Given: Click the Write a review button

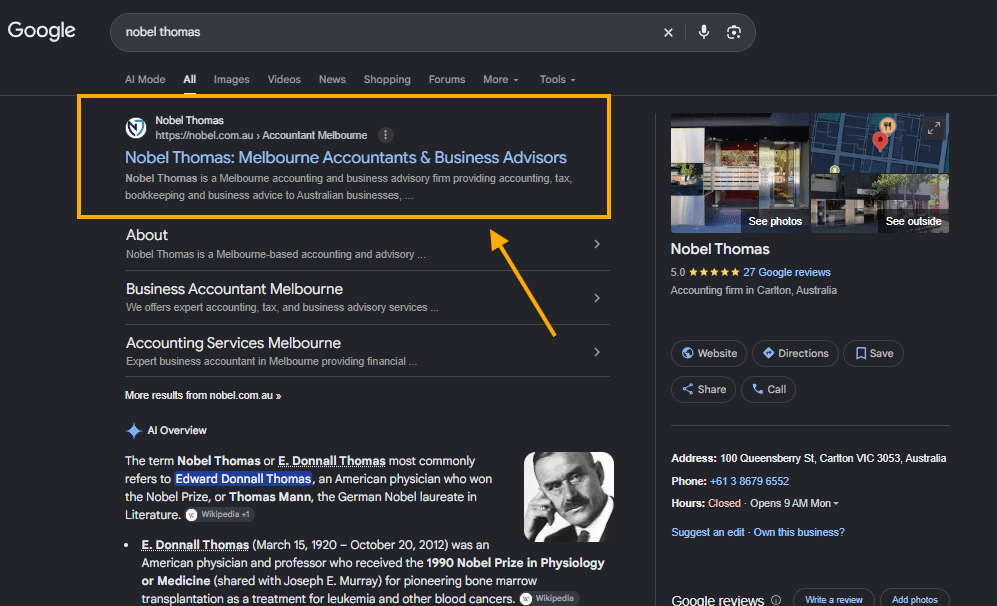Looking at the screenshot, I should click(834, 599).
